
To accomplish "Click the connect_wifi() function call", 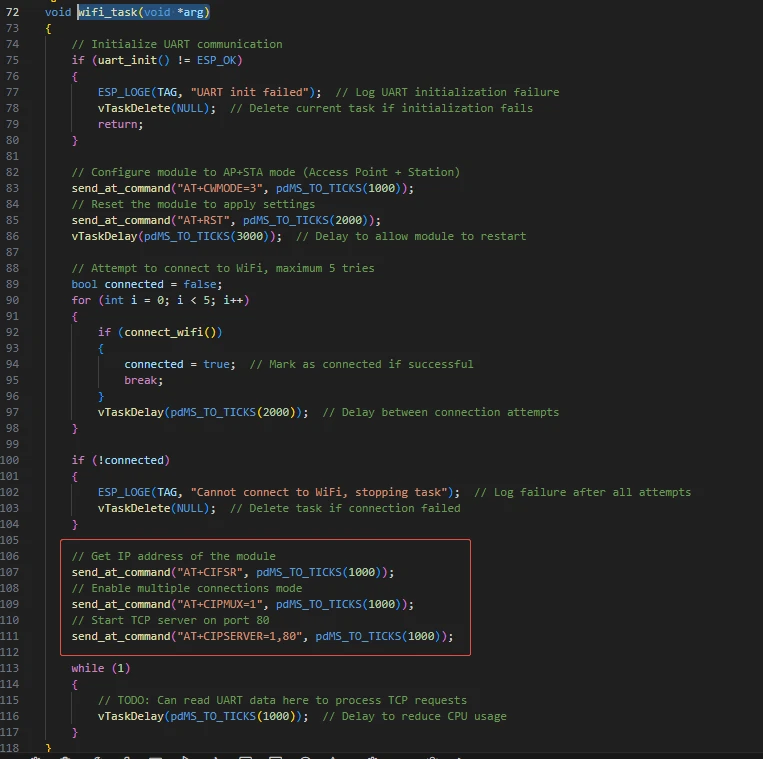I will 172,332.
